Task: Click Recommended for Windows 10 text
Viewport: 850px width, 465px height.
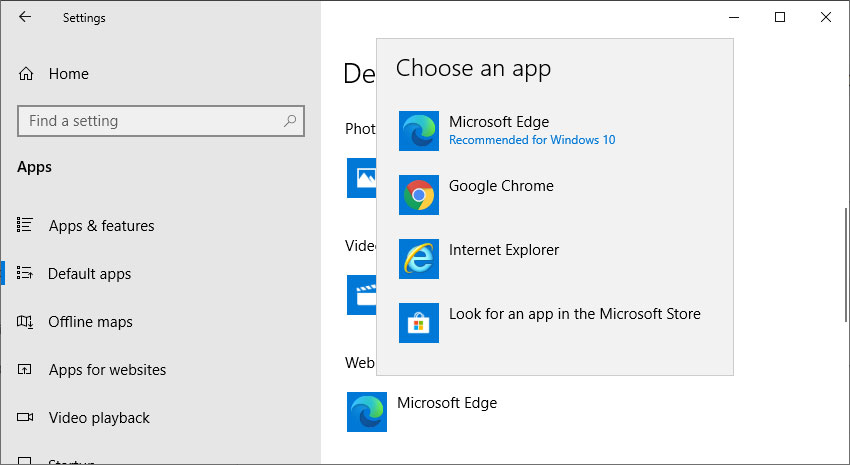Action: tap(532, 140)
